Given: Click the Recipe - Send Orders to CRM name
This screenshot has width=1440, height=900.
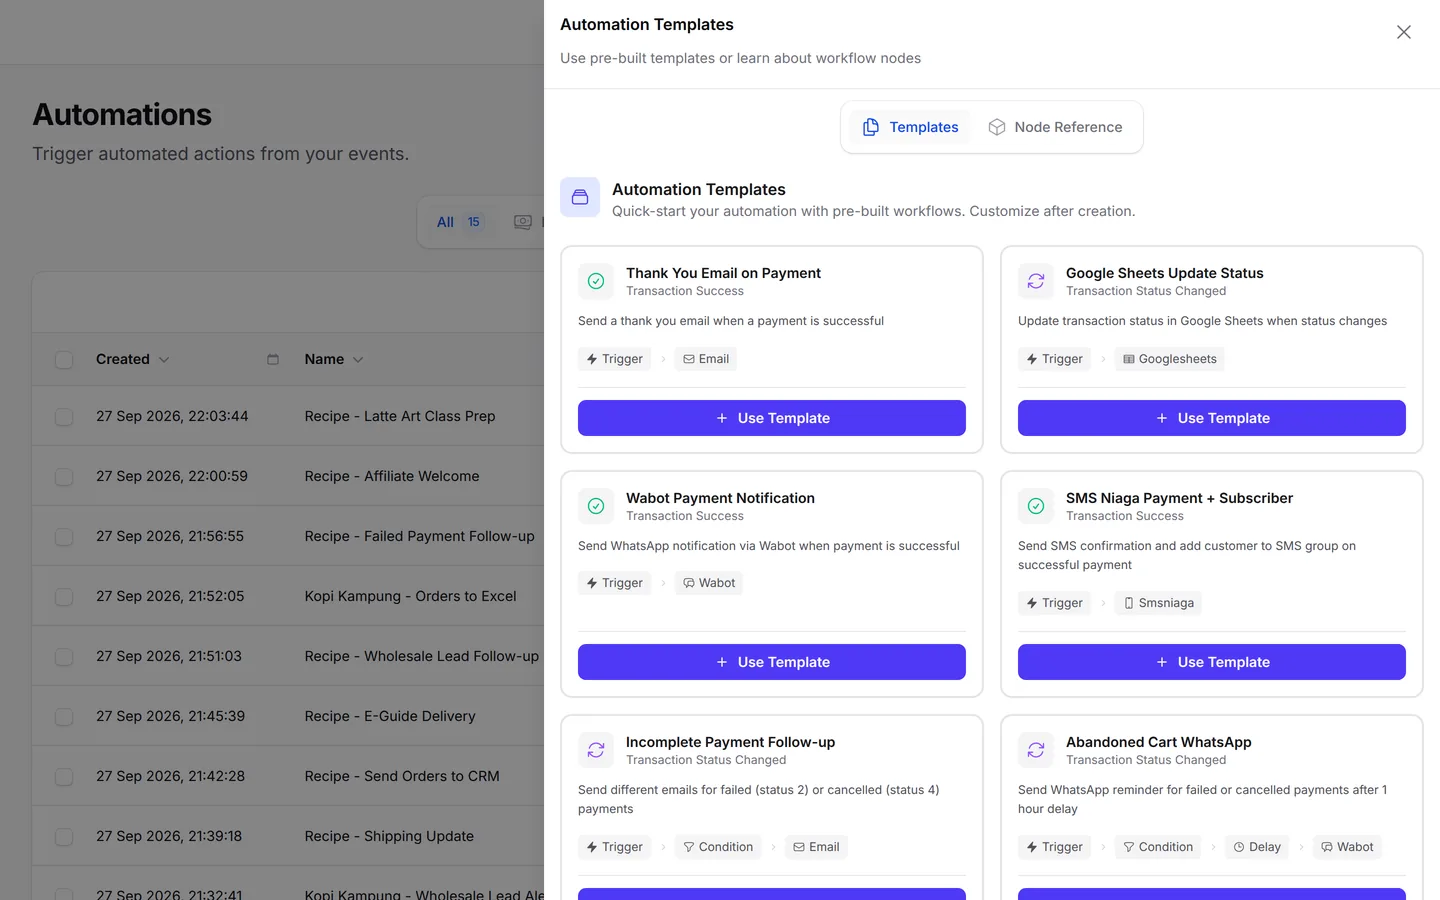Looking at the screenshot, I should pos(402,776).
